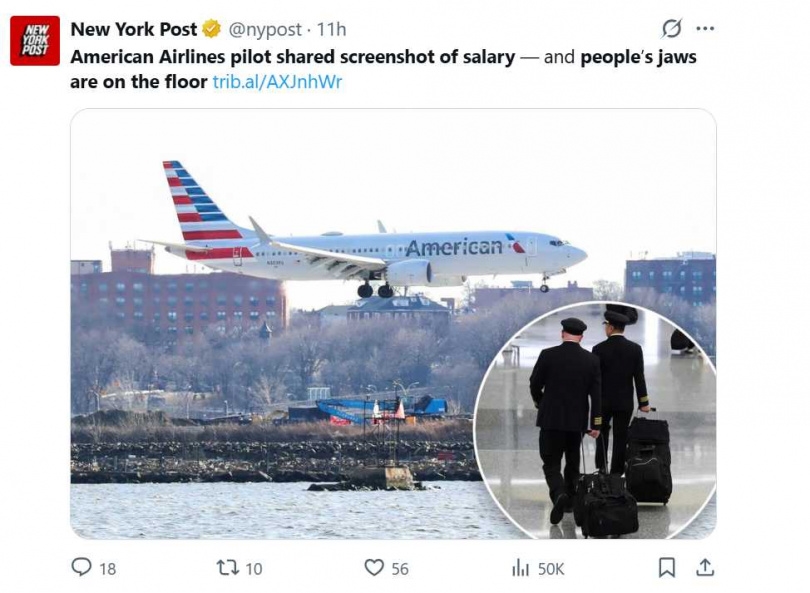Bookmark this New York Post tweet
This screenshot has height=593, width=810.
click(x=667, y=568)
